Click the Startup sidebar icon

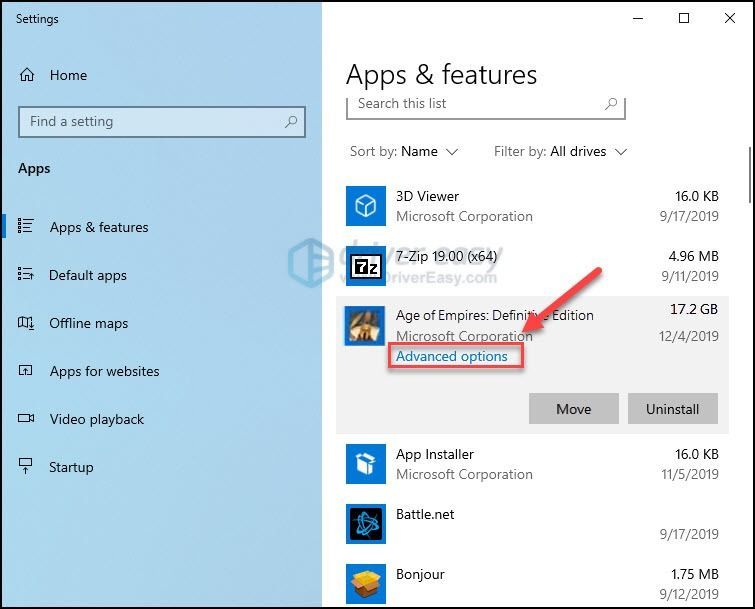click(x=26, y=466)
